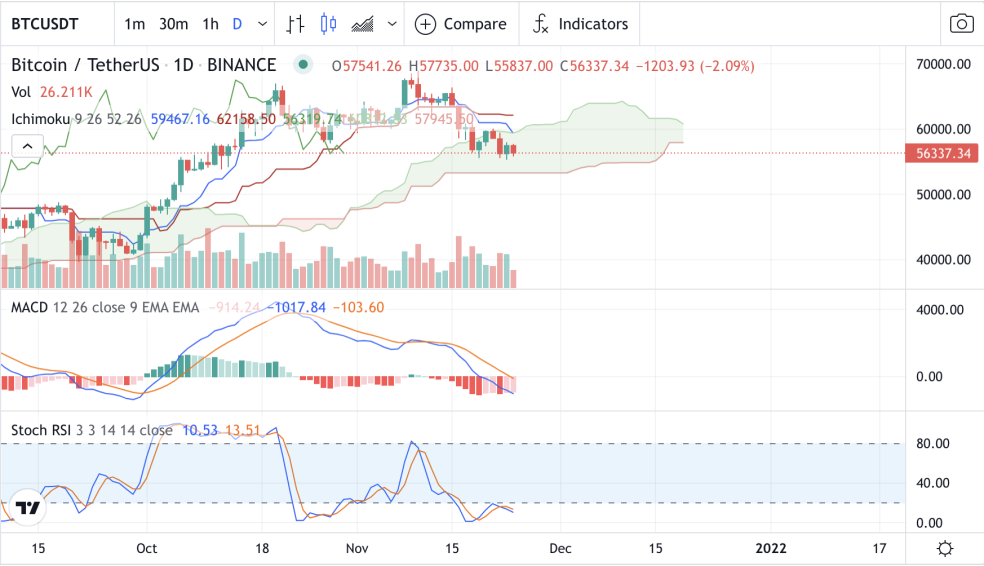984x566 pixels.
Task: Select the D daily timeframe
Action: (x=237, y=24)
